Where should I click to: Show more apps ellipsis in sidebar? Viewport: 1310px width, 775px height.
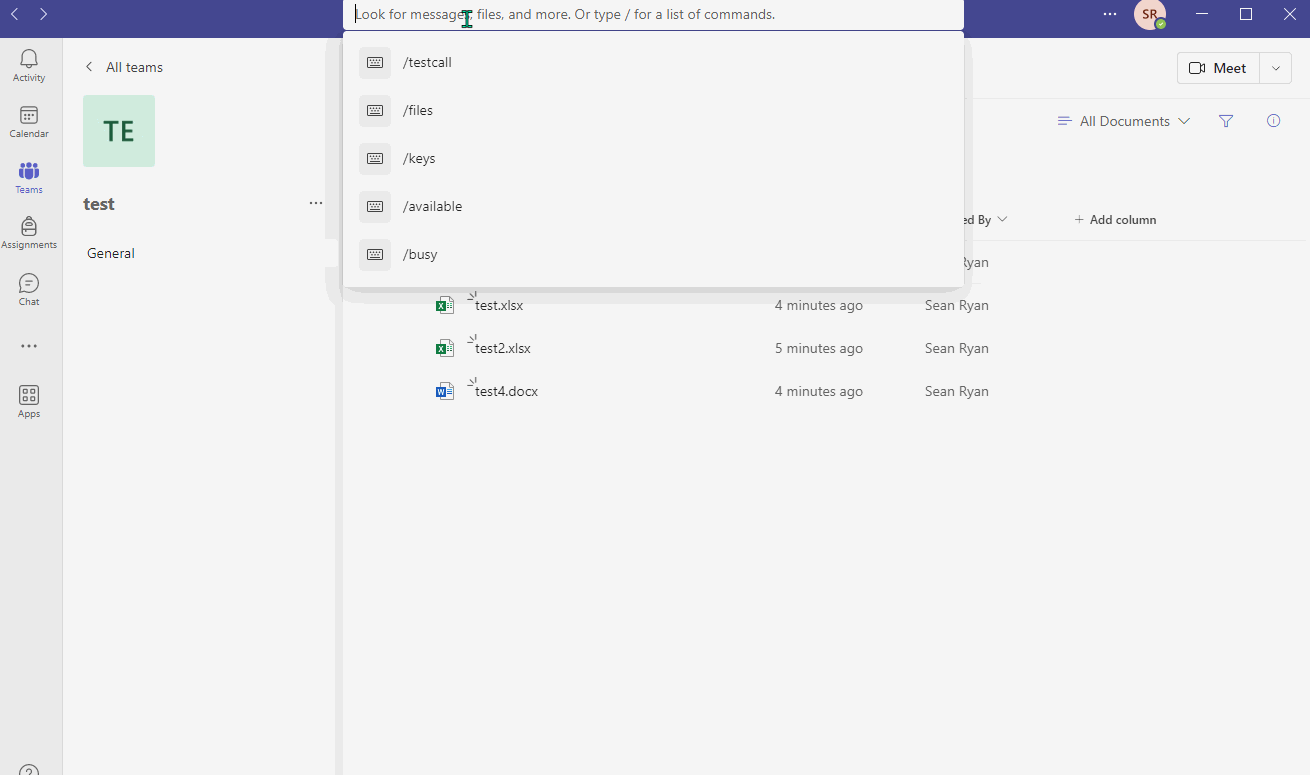point(29,346)
